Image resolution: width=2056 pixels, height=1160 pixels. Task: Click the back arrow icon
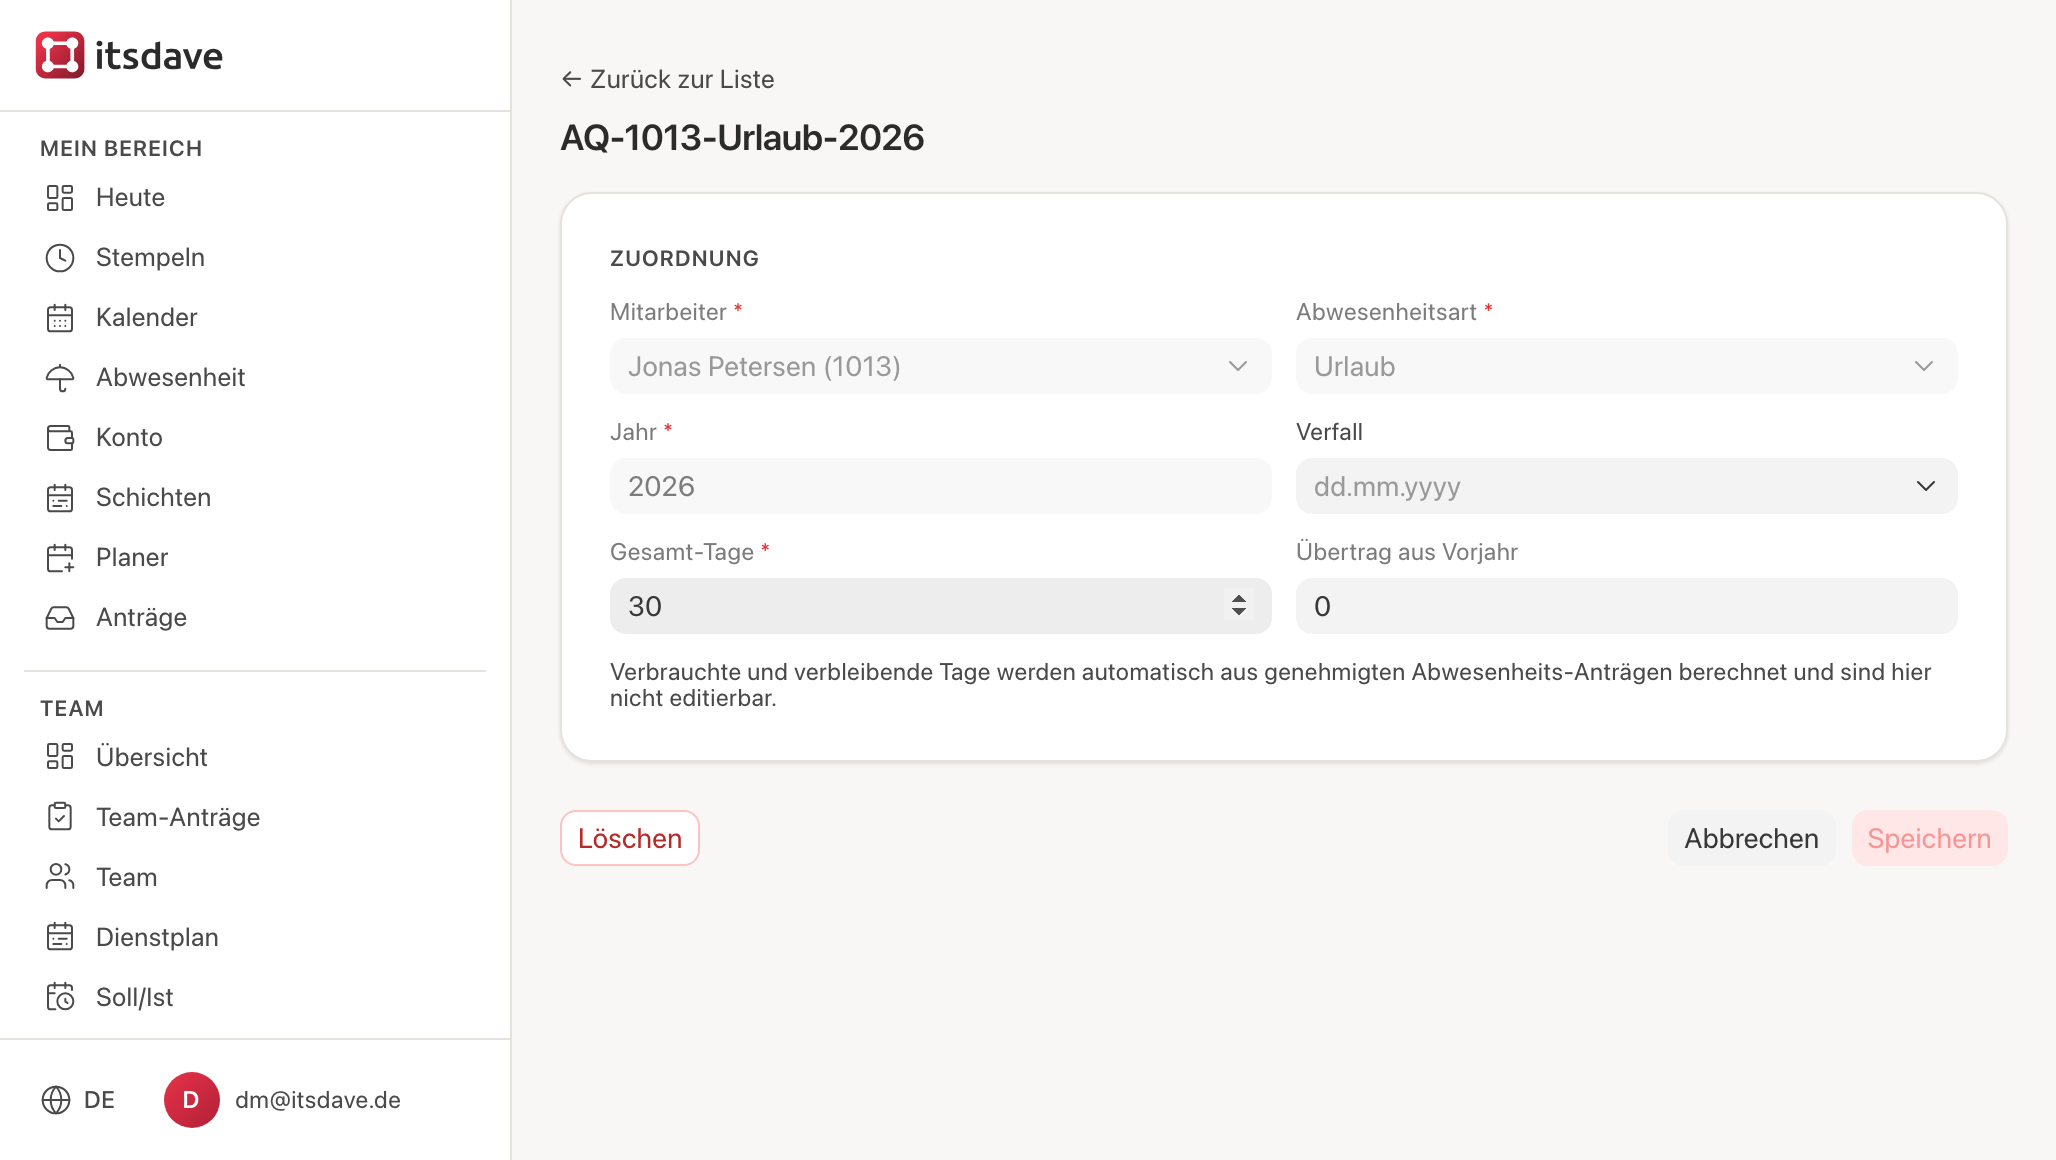coord(571,79)
